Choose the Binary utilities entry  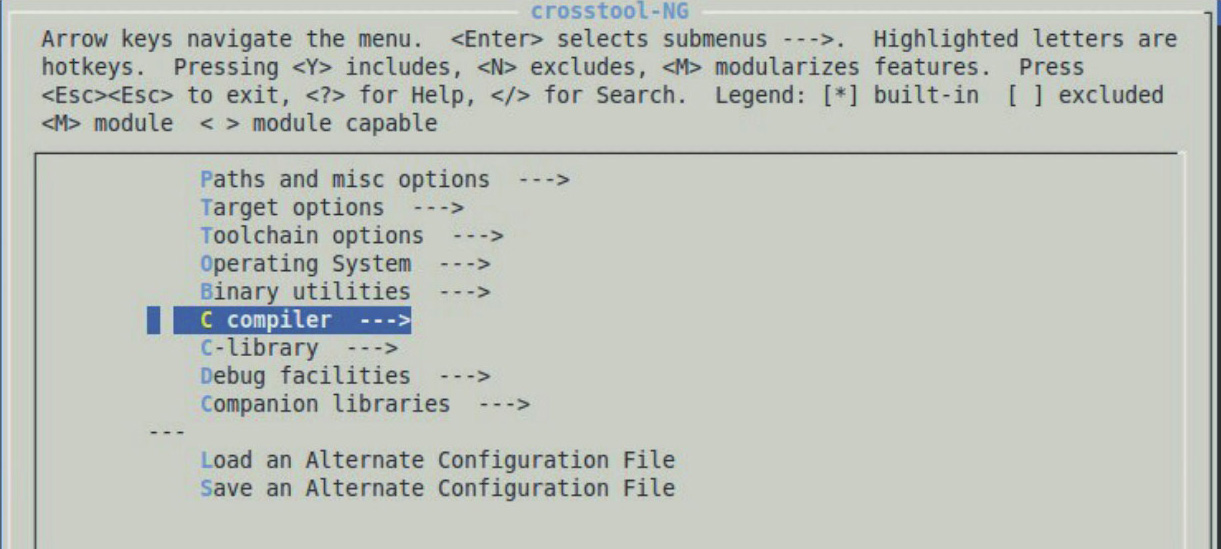[x=305, y=292]
